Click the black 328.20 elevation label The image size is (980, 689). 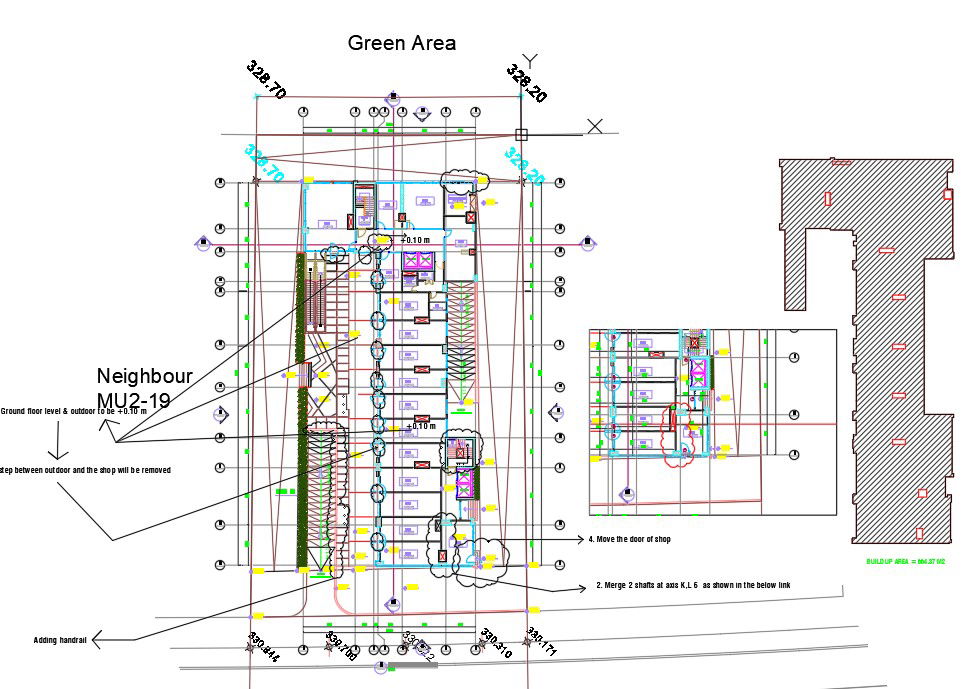526,84
